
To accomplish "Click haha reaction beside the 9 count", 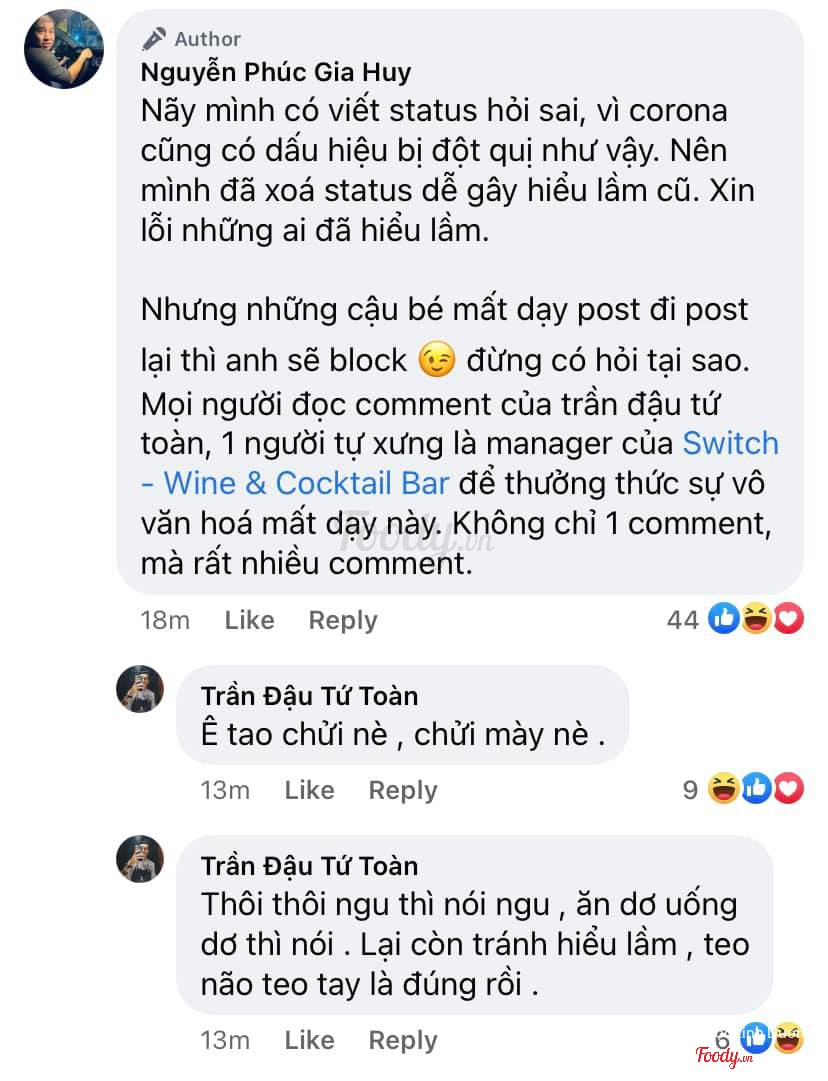I will coord(724,789).
